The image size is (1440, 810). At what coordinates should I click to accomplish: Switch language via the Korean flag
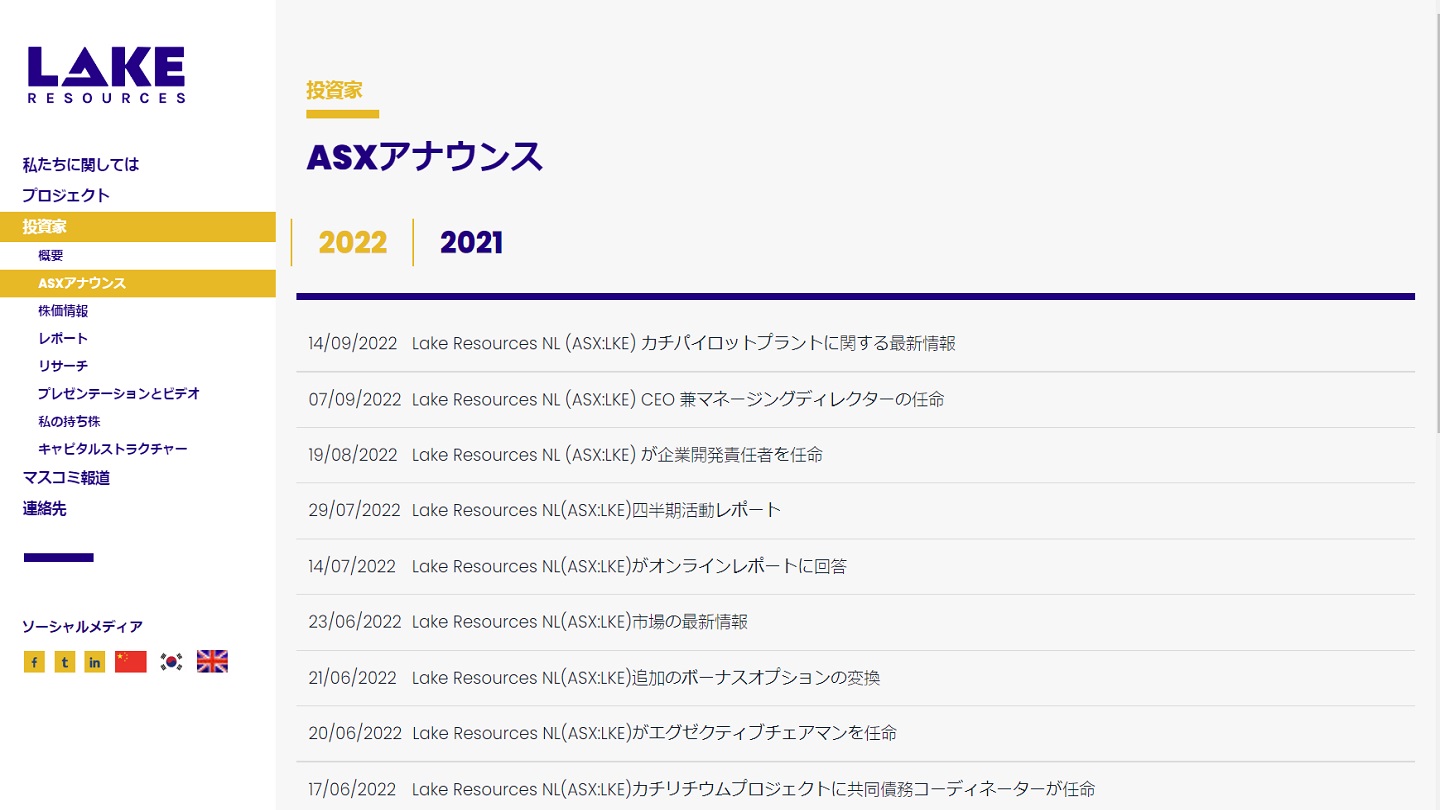(x=172, y=662)
